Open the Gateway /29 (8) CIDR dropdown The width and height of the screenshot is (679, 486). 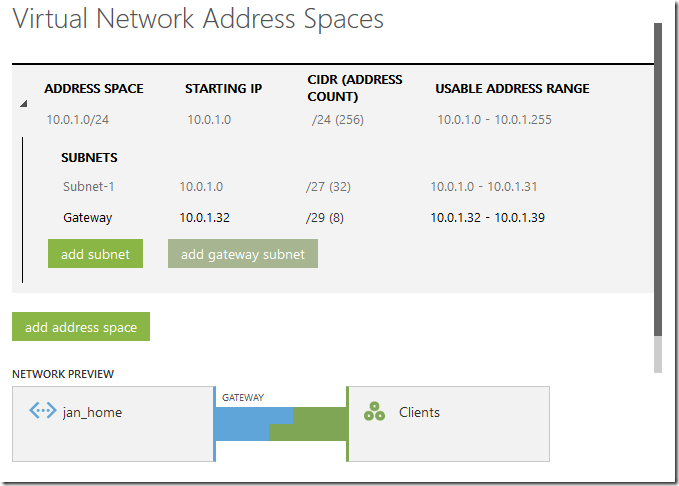(325, 217)
